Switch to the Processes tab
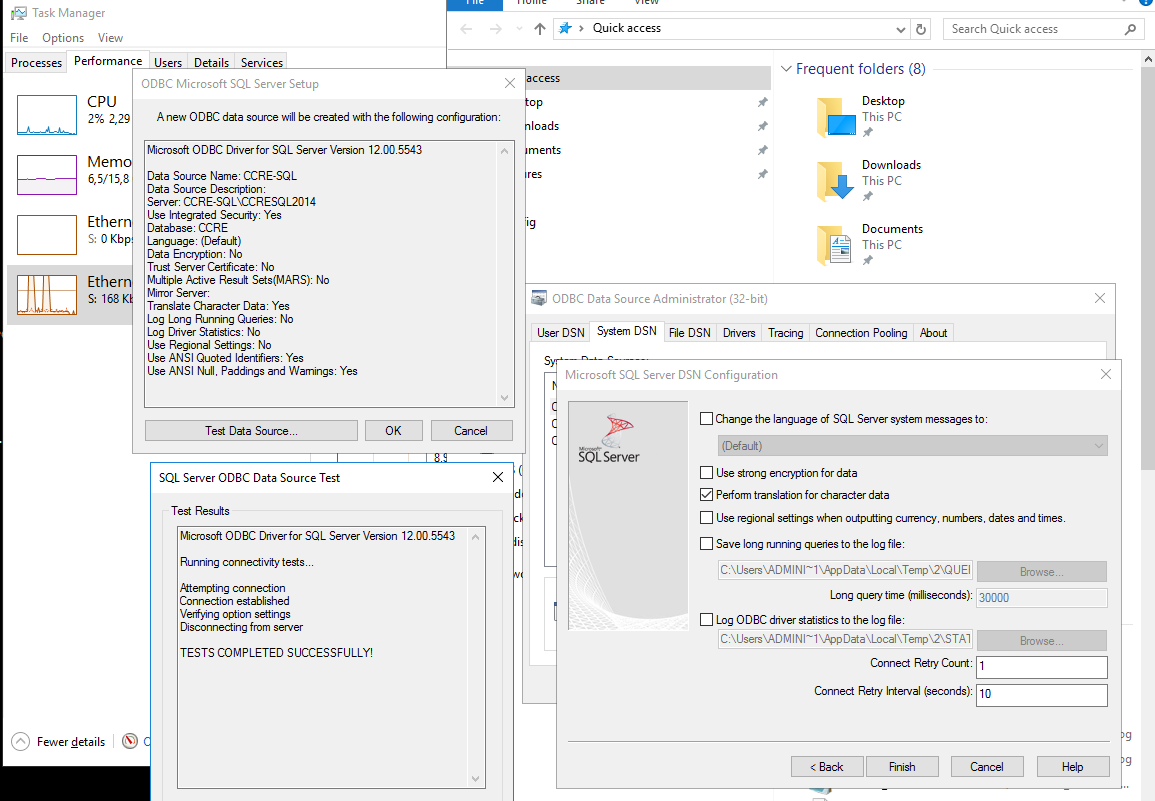 [36, 63]
